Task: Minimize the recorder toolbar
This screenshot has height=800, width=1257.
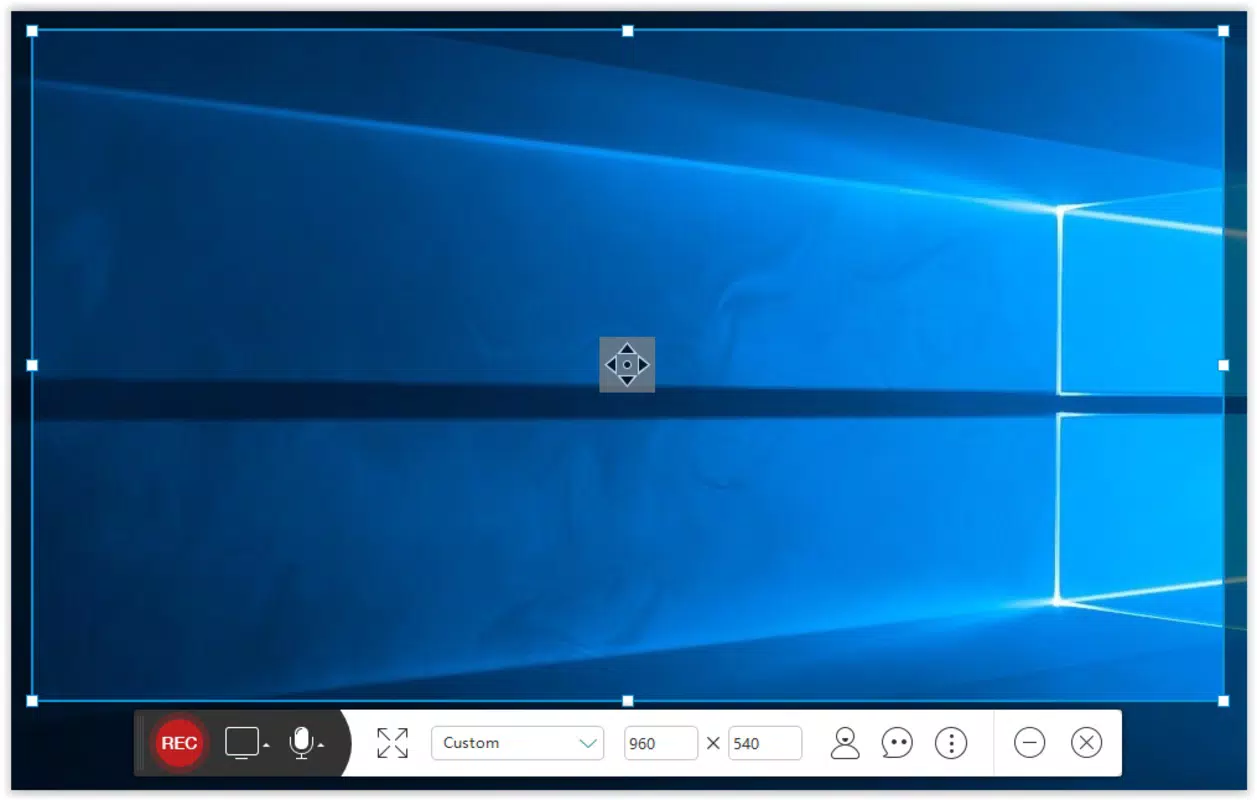Action: tap(1029, 743)
